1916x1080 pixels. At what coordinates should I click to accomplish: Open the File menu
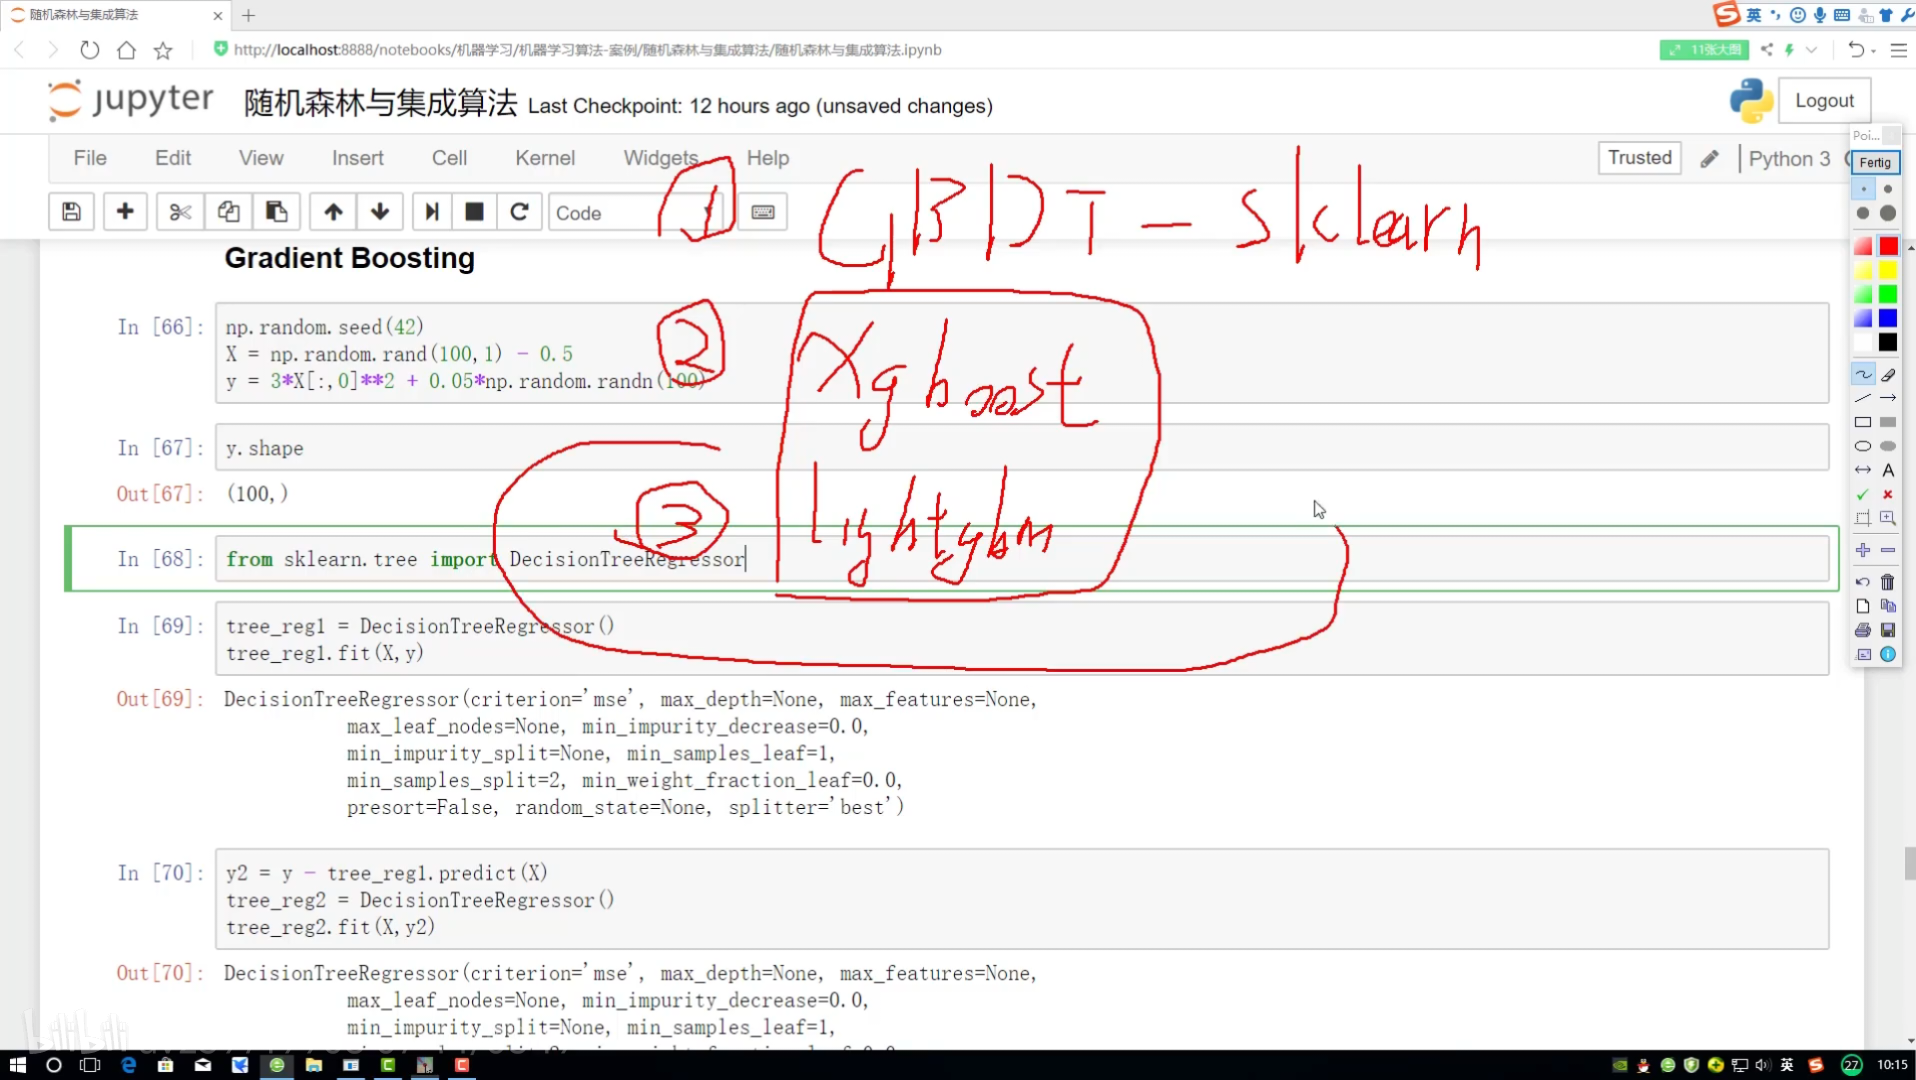coord(90,158)
